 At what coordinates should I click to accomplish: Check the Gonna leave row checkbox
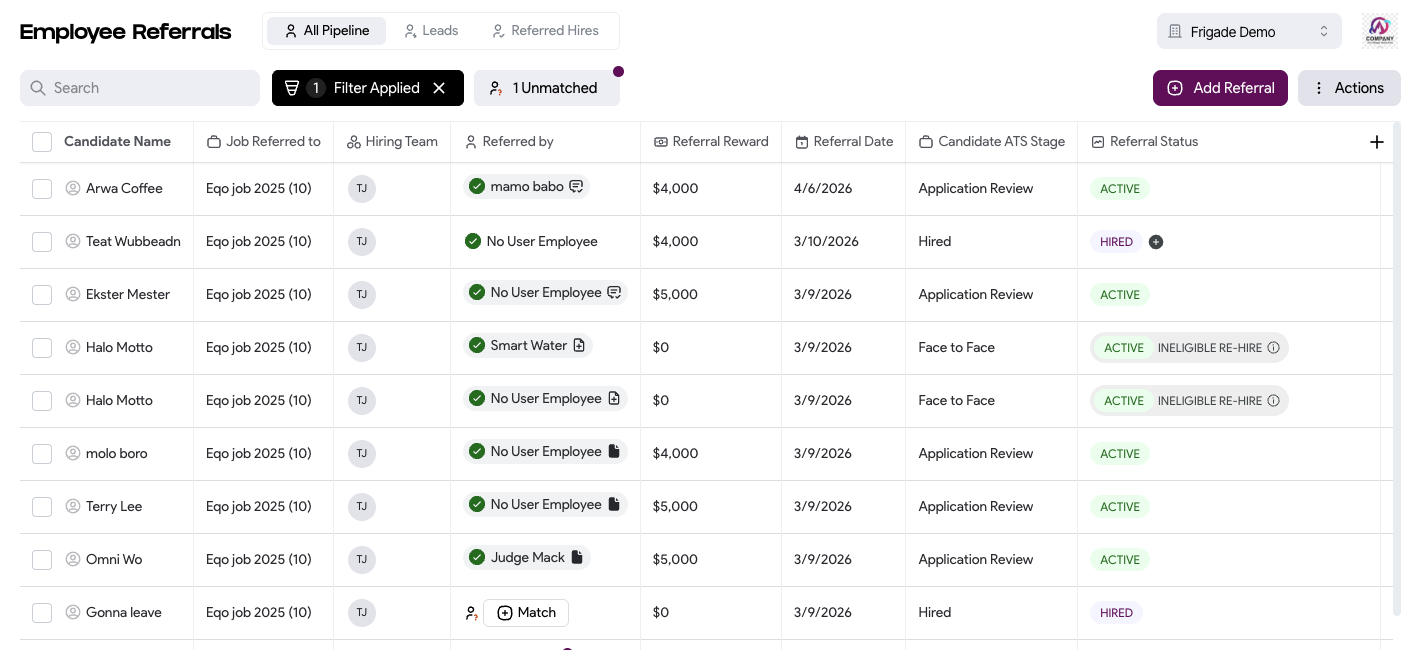42,612
